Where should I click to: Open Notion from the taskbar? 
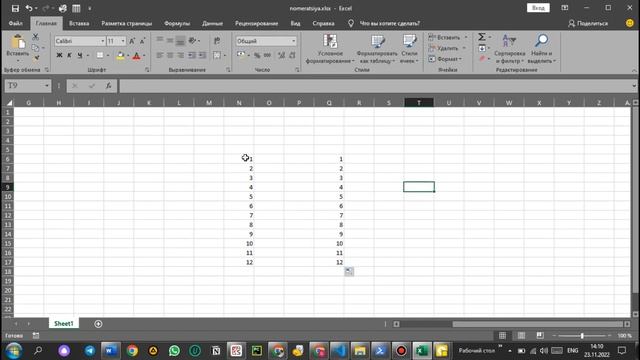pyautogui.click(x=216, y=351)
